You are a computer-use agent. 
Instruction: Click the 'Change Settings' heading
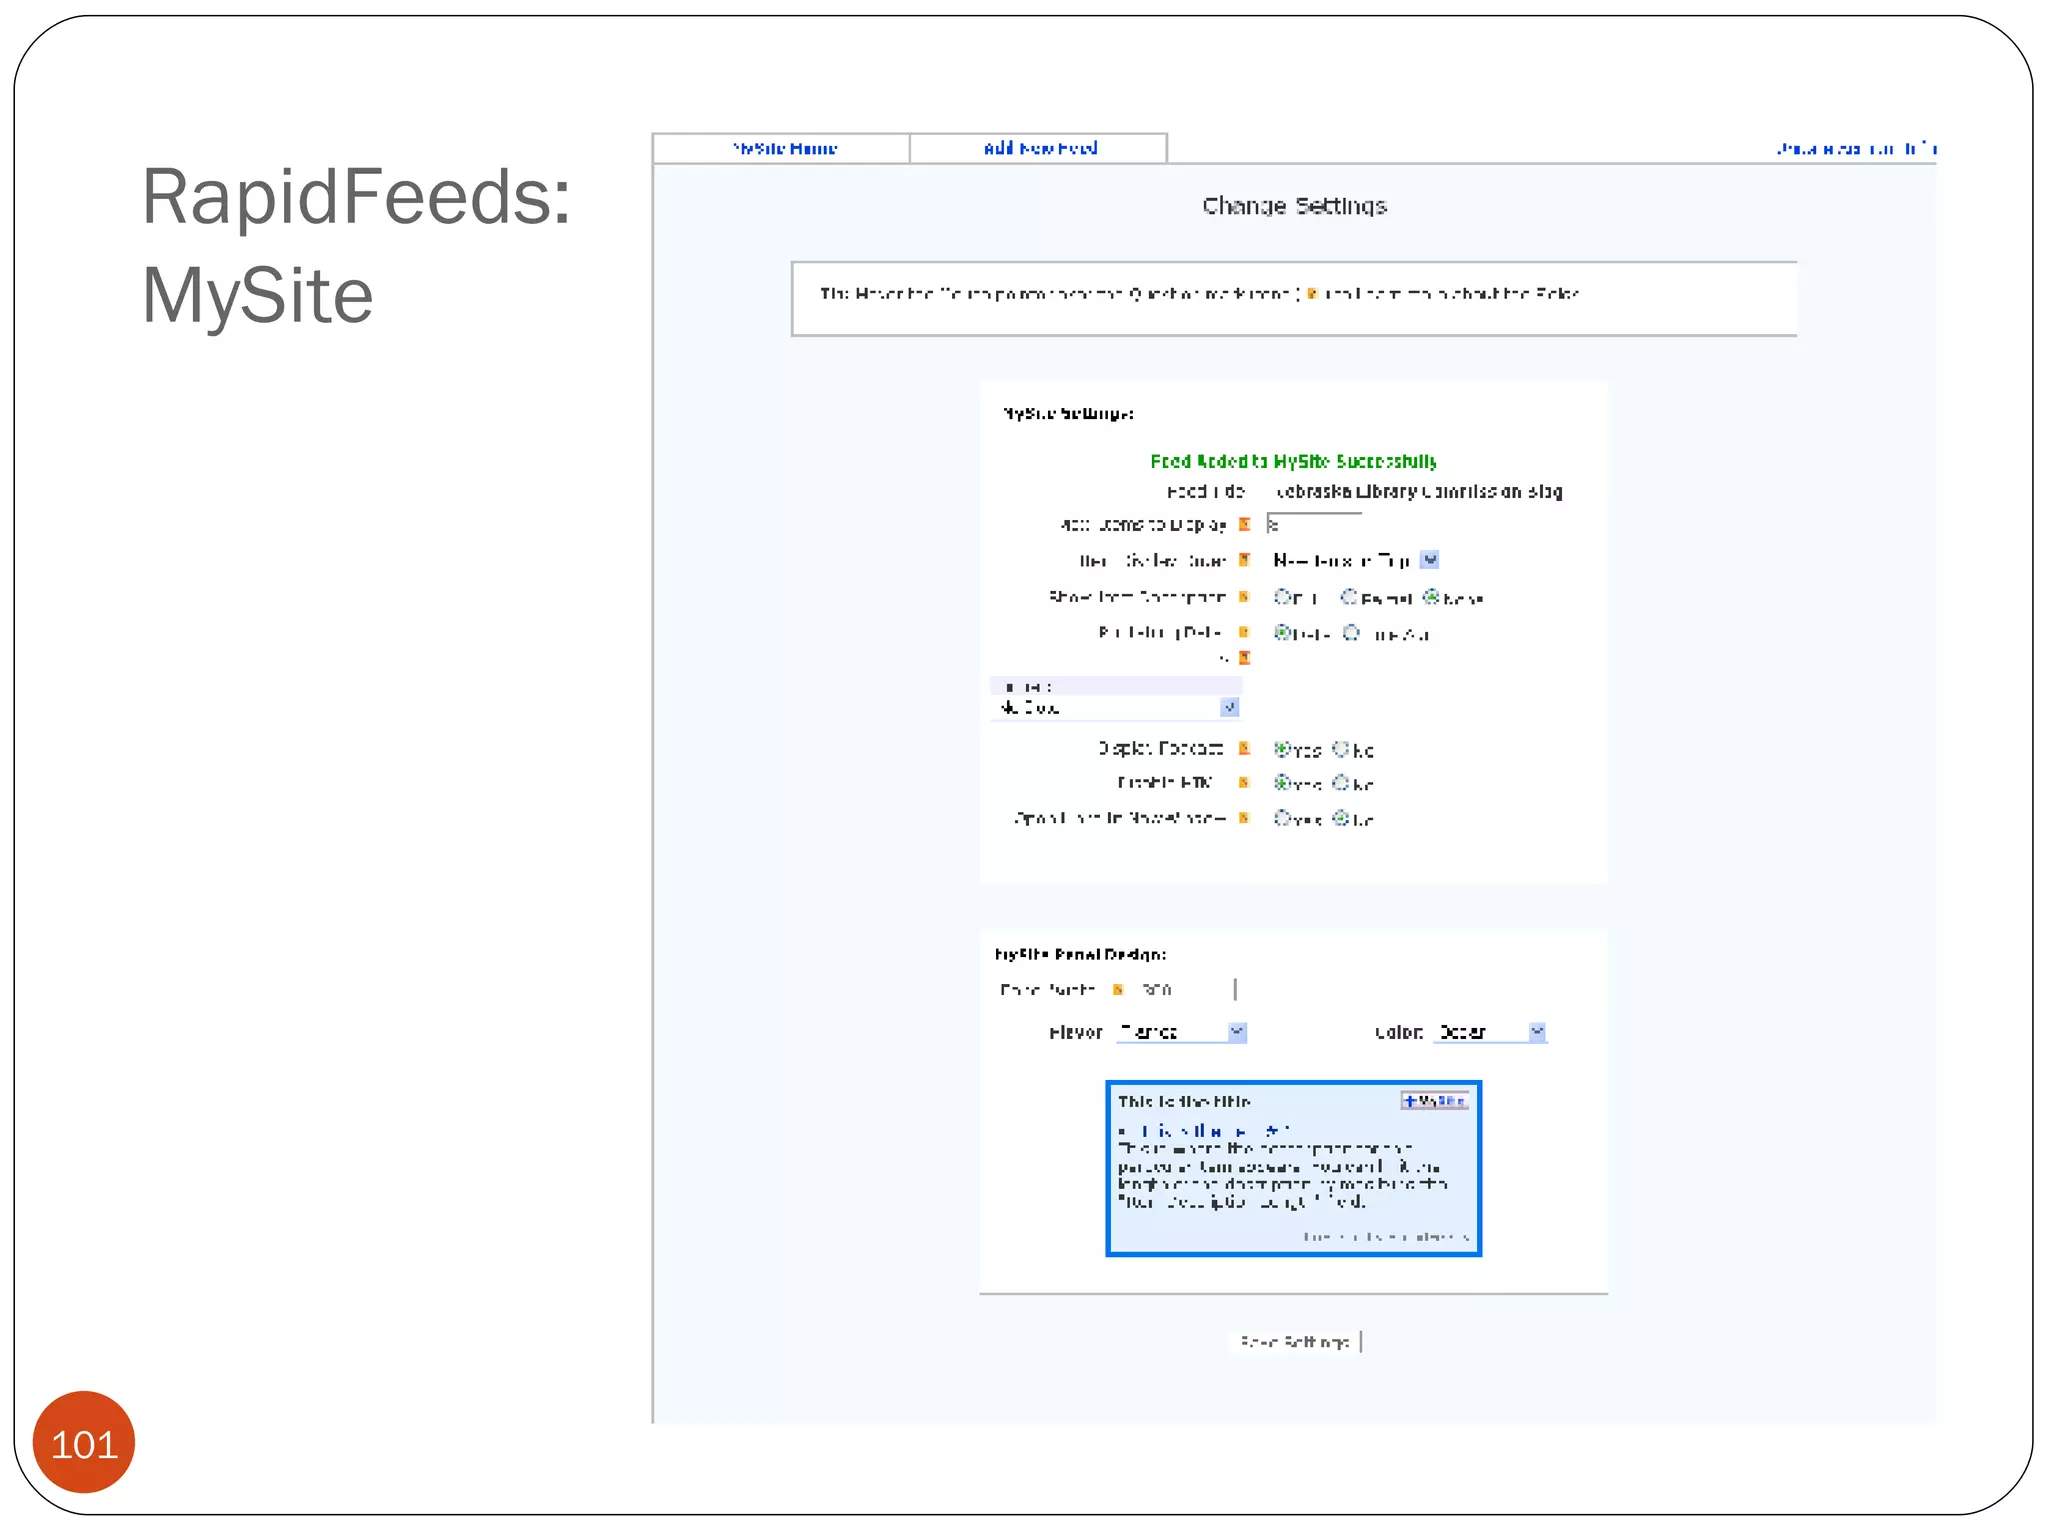point(1295,207)
